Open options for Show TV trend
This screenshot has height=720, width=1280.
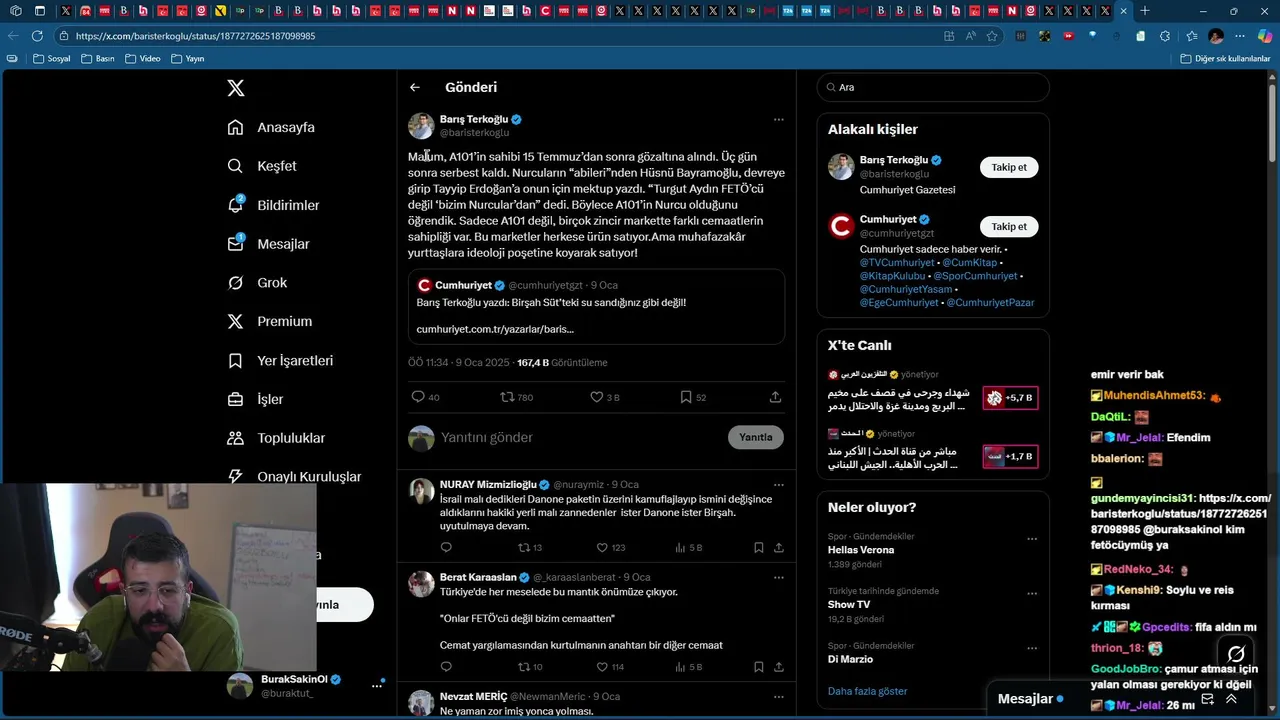pos(1032,593)
